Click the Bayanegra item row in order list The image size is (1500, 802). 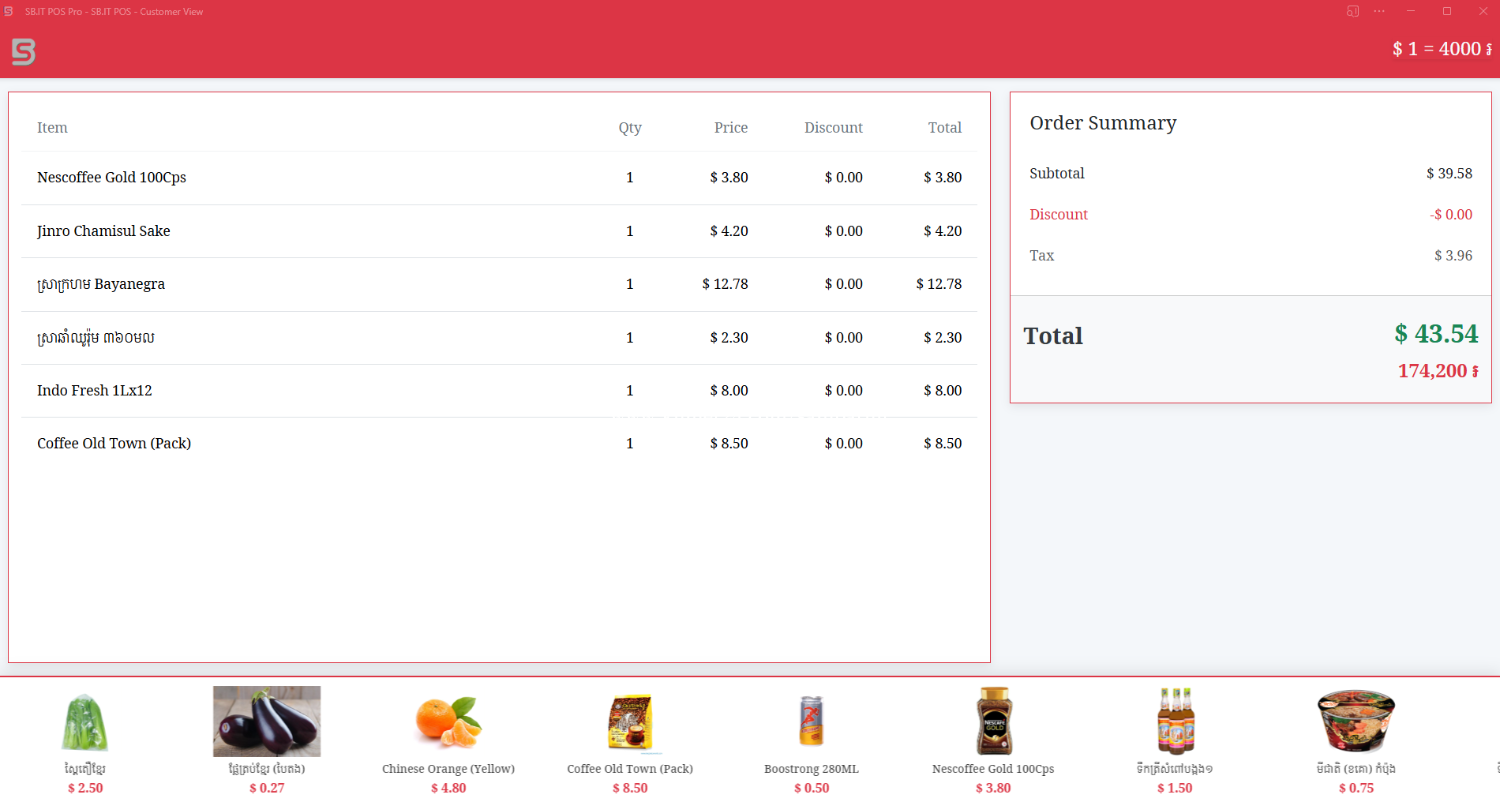click(499, 284)
